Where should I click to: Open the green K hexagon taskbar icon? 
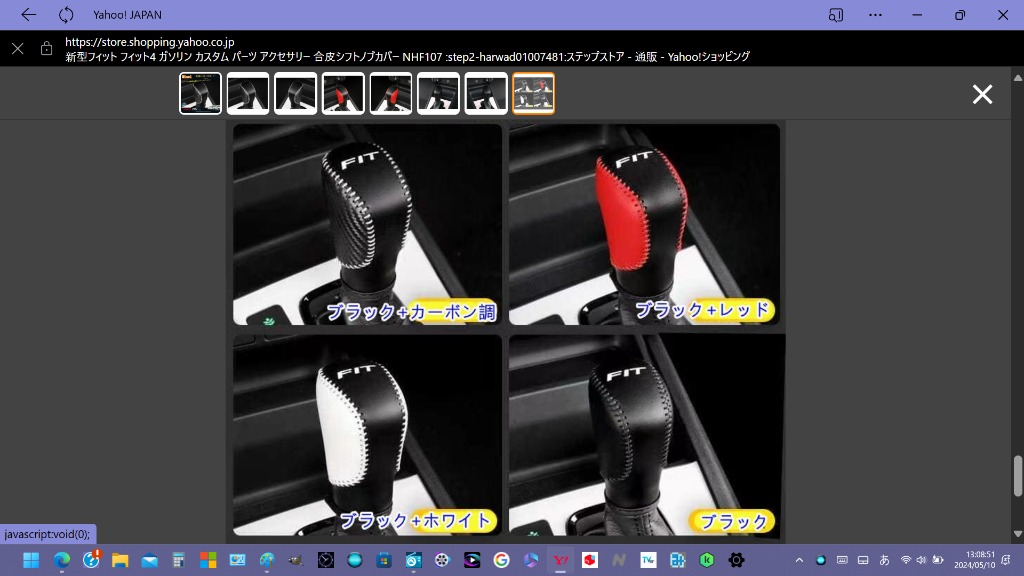point(707,560)
